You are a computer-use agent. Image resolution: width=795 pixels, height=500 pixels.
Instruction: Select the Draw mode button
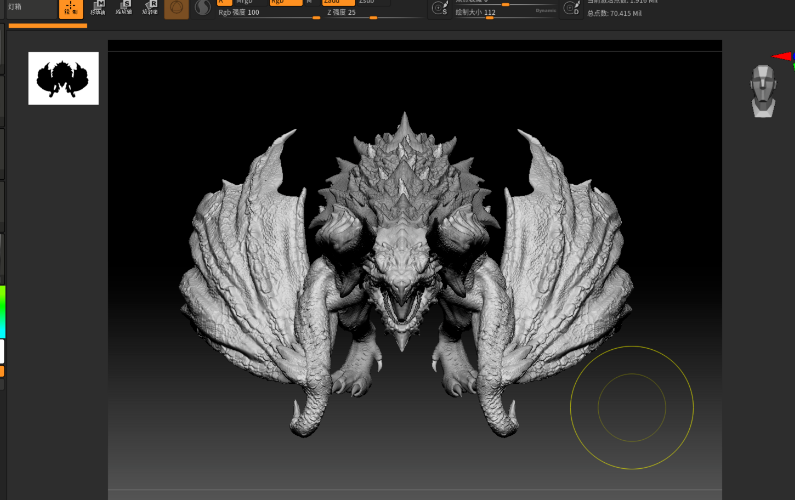(71, 9)
